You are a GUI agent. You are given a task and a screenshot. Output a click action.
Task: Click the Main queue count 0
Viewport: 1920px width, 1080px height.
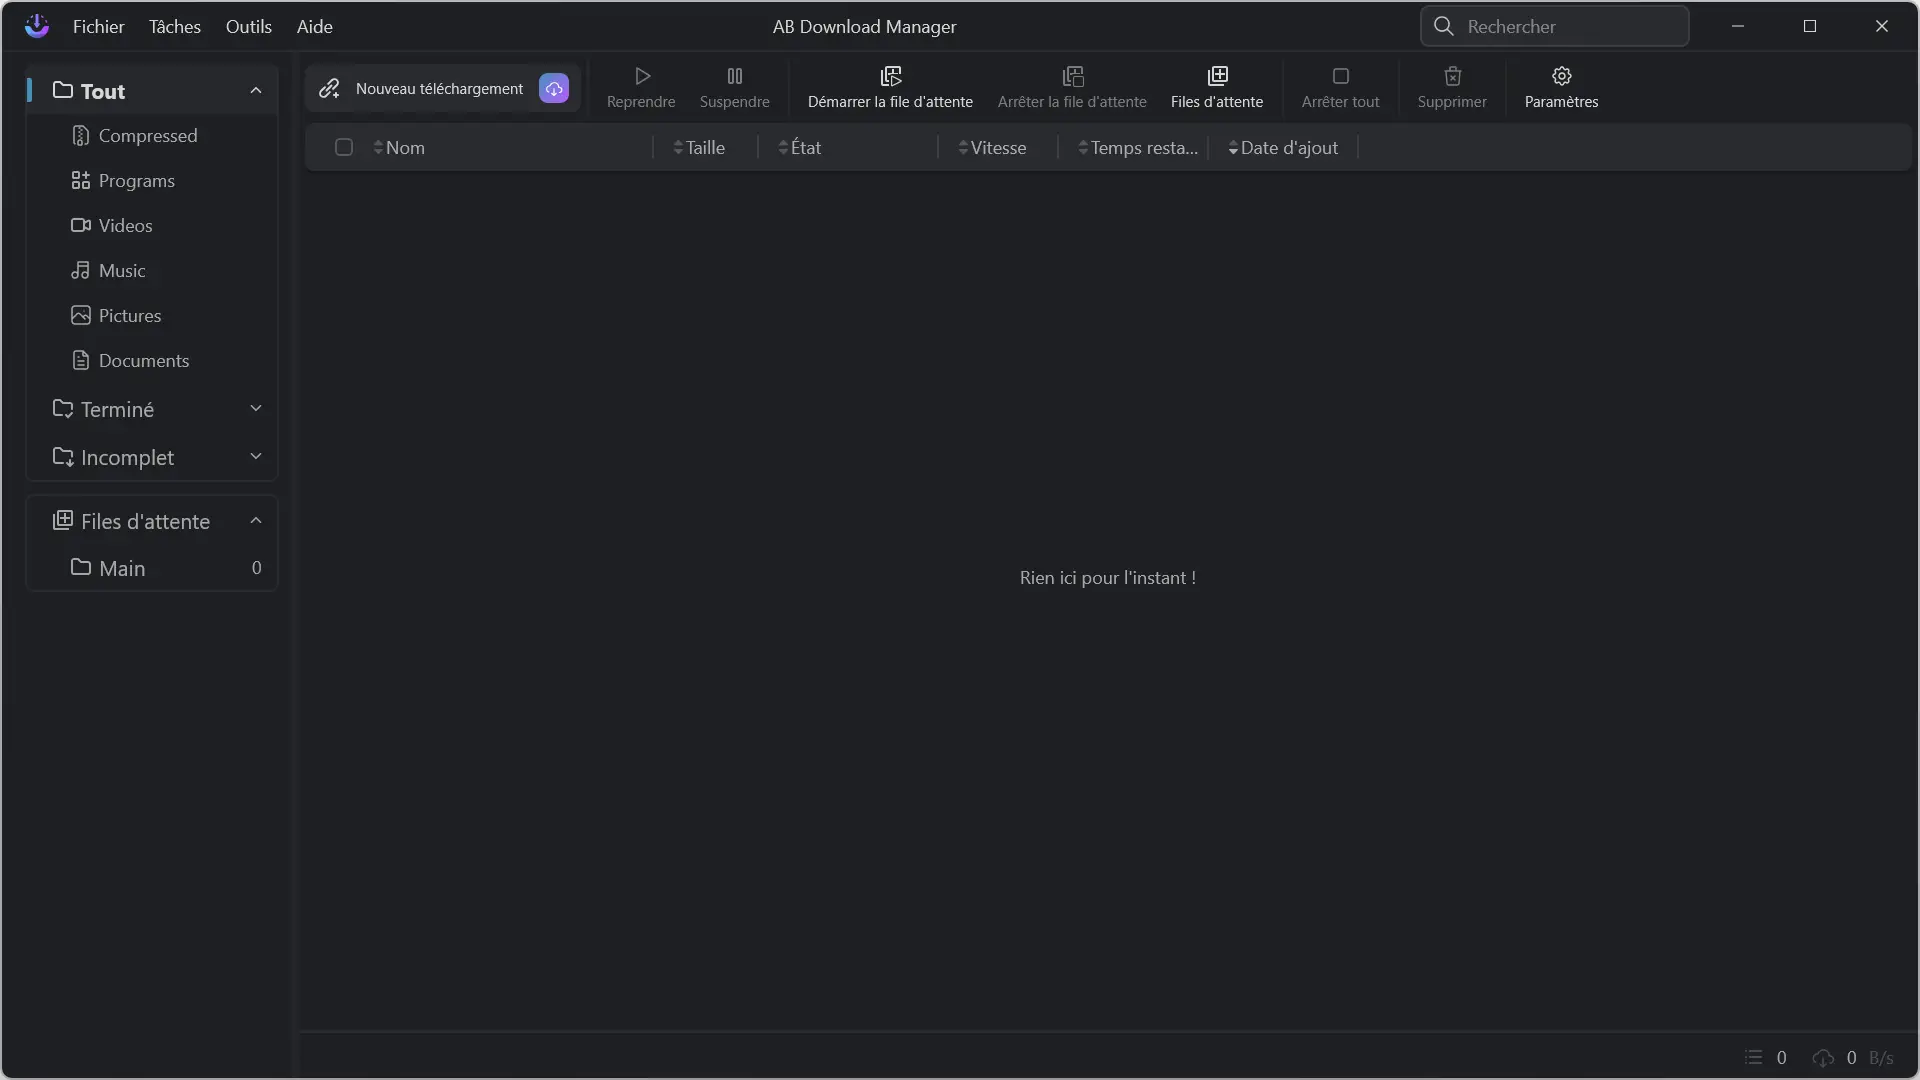[257, 568]
